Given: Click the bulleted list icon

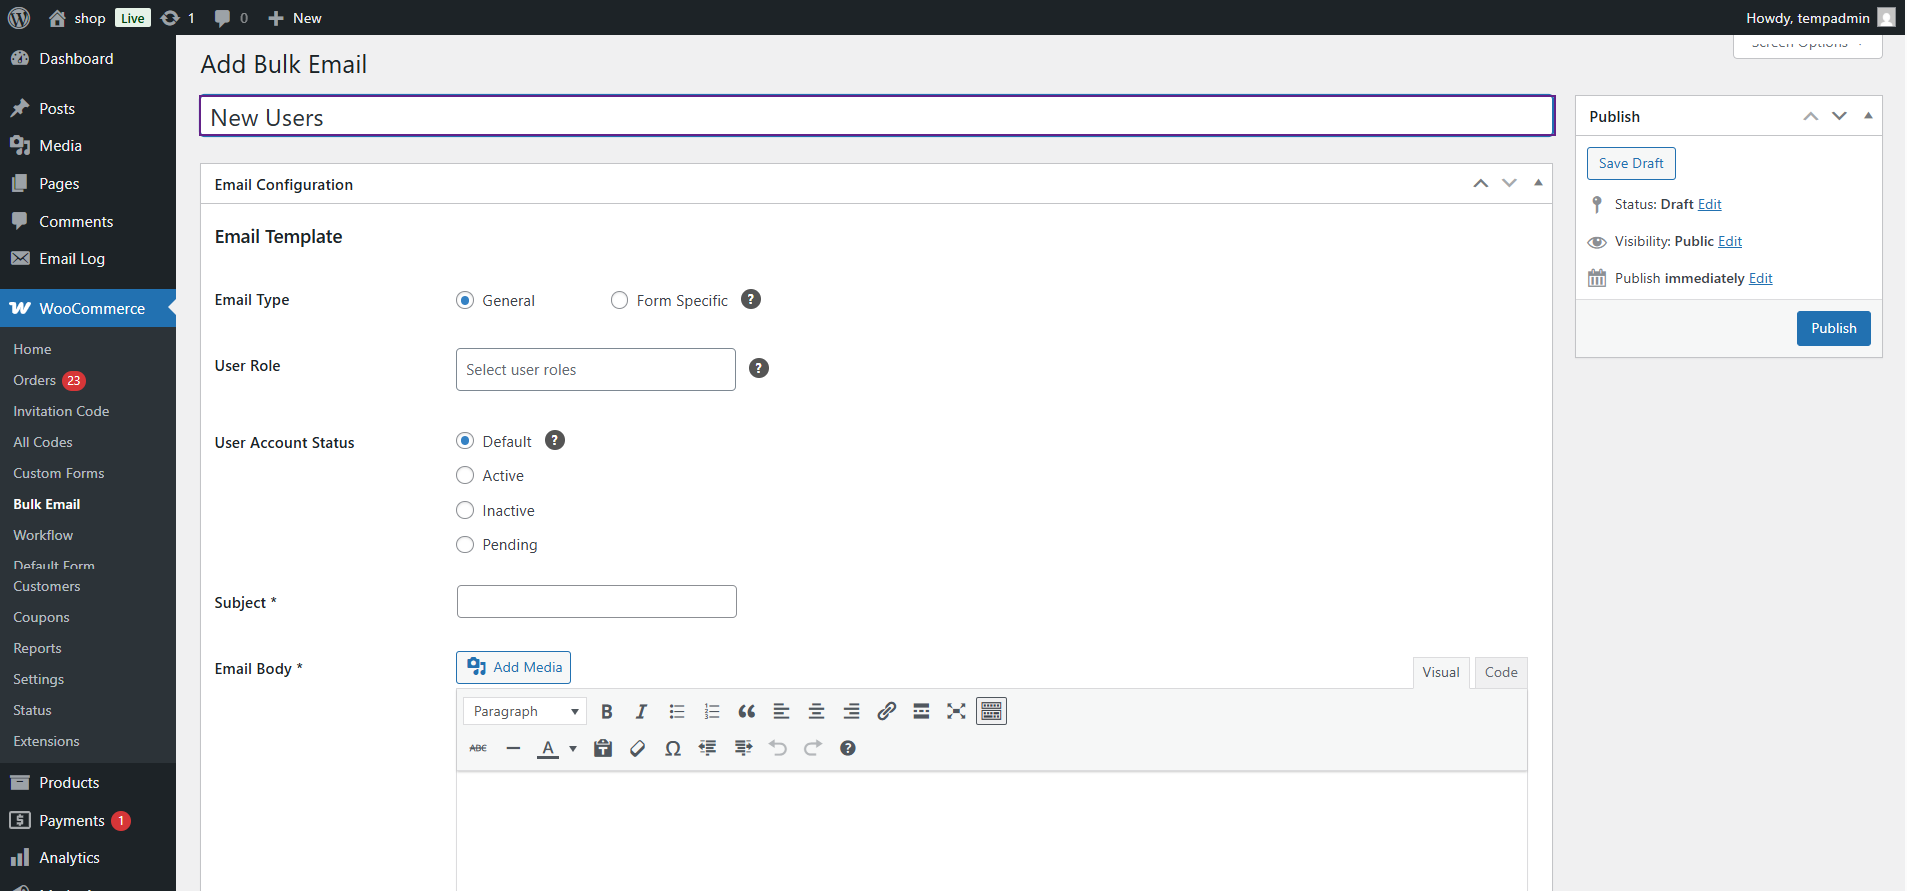Looking at the screenshot, I should tap(677, 712).
